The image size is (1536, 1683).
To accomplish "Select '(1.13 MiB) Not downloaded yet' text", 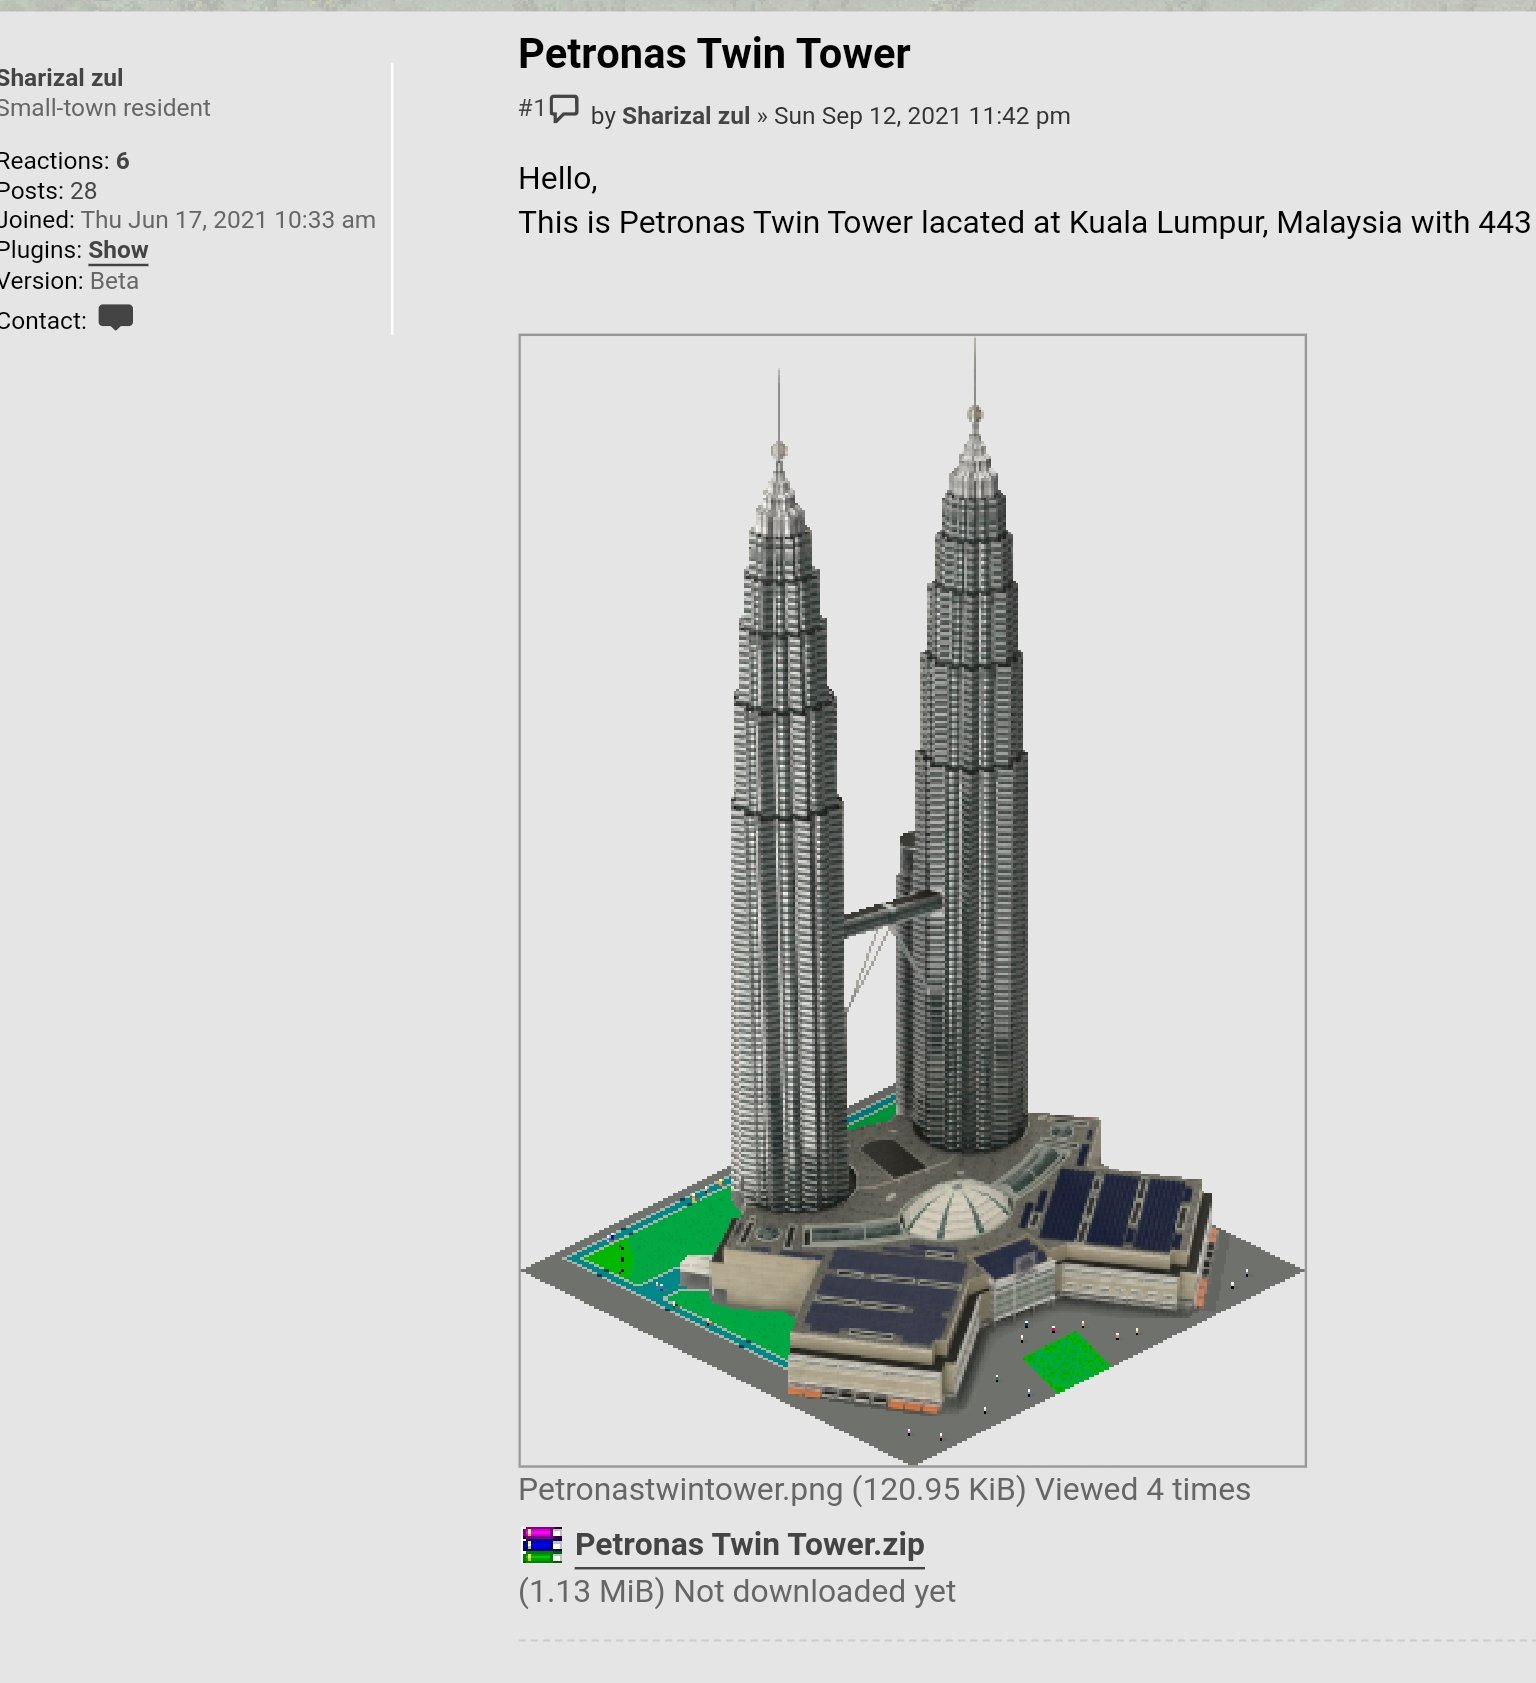I will (737, 1591).
